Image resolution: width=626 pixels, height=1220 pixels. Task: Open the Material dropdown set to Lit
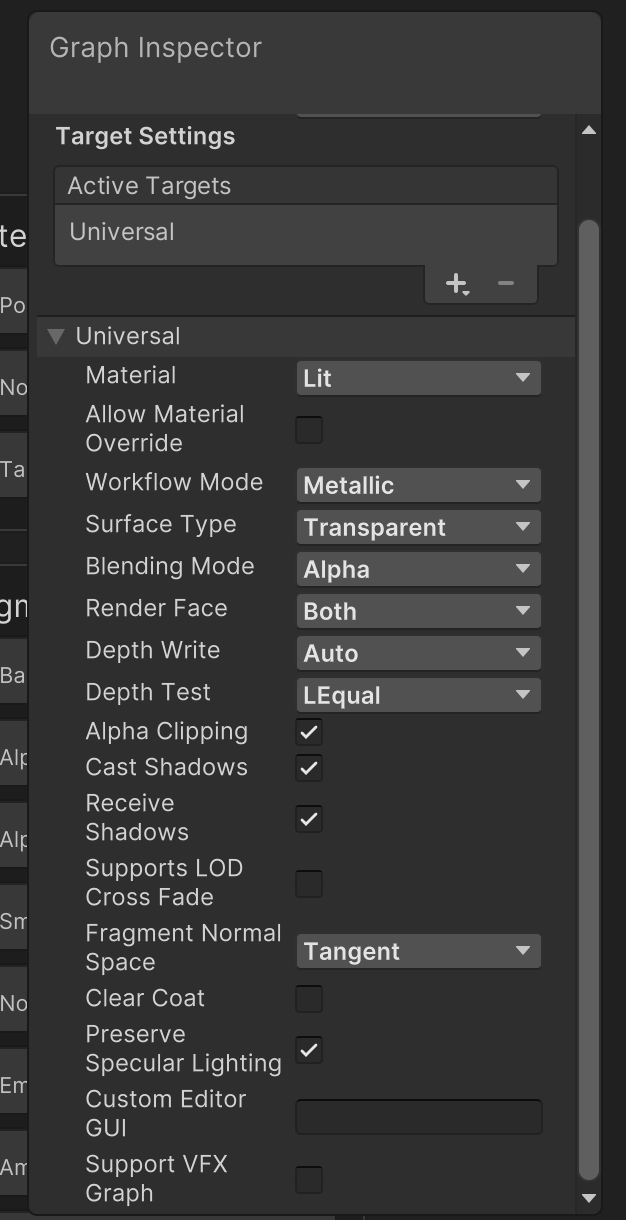(418, 378)
